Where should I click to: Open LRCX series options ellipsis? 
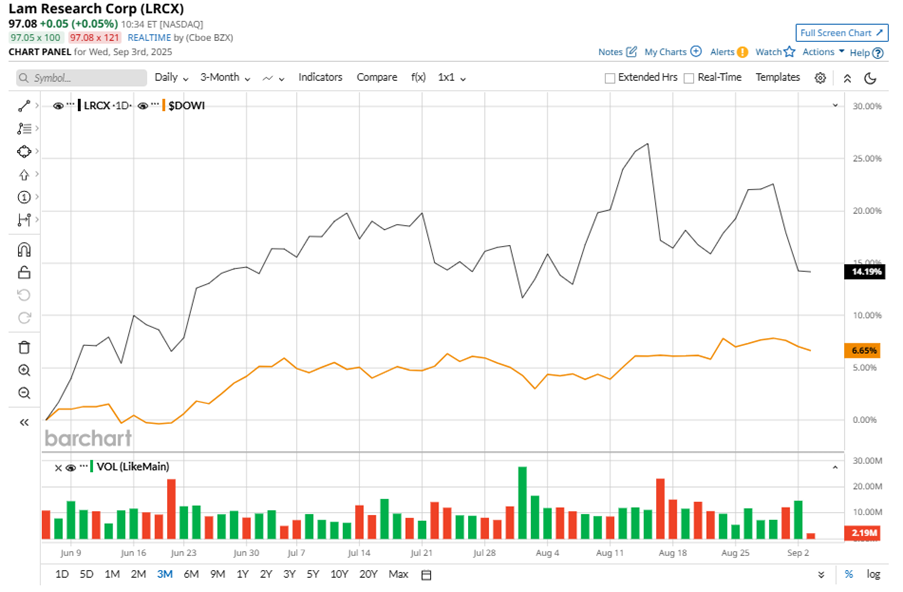pyautogui.click(x=71, y=104)
